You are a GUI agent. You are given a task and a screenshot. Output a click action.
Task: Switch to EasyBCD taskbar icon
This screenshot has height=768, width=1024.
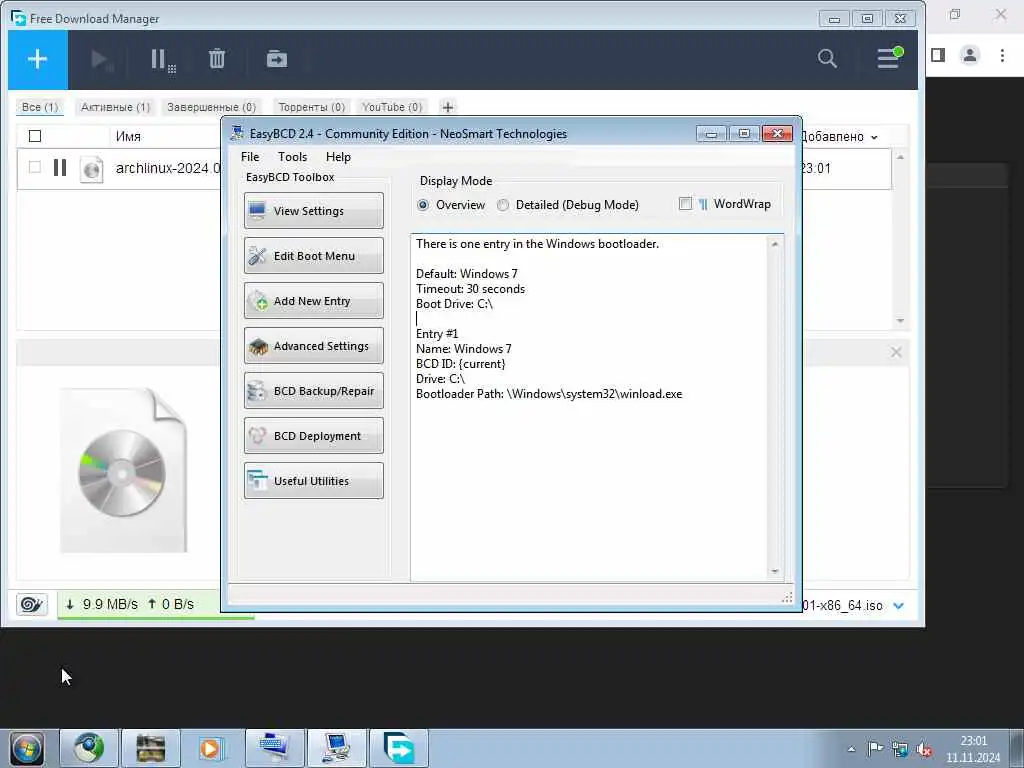pyautogui.click(x=336, y=748)
